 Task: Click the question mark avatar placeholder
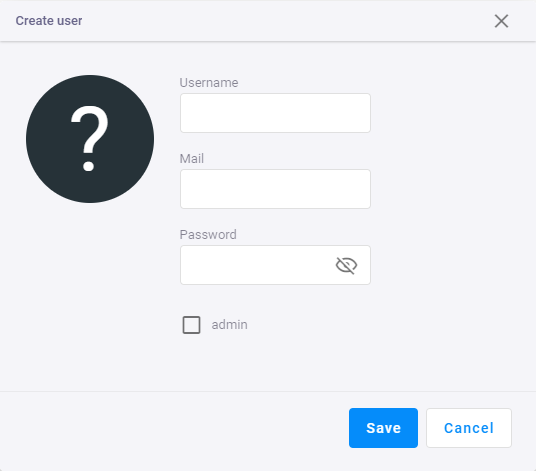point(90,139)
